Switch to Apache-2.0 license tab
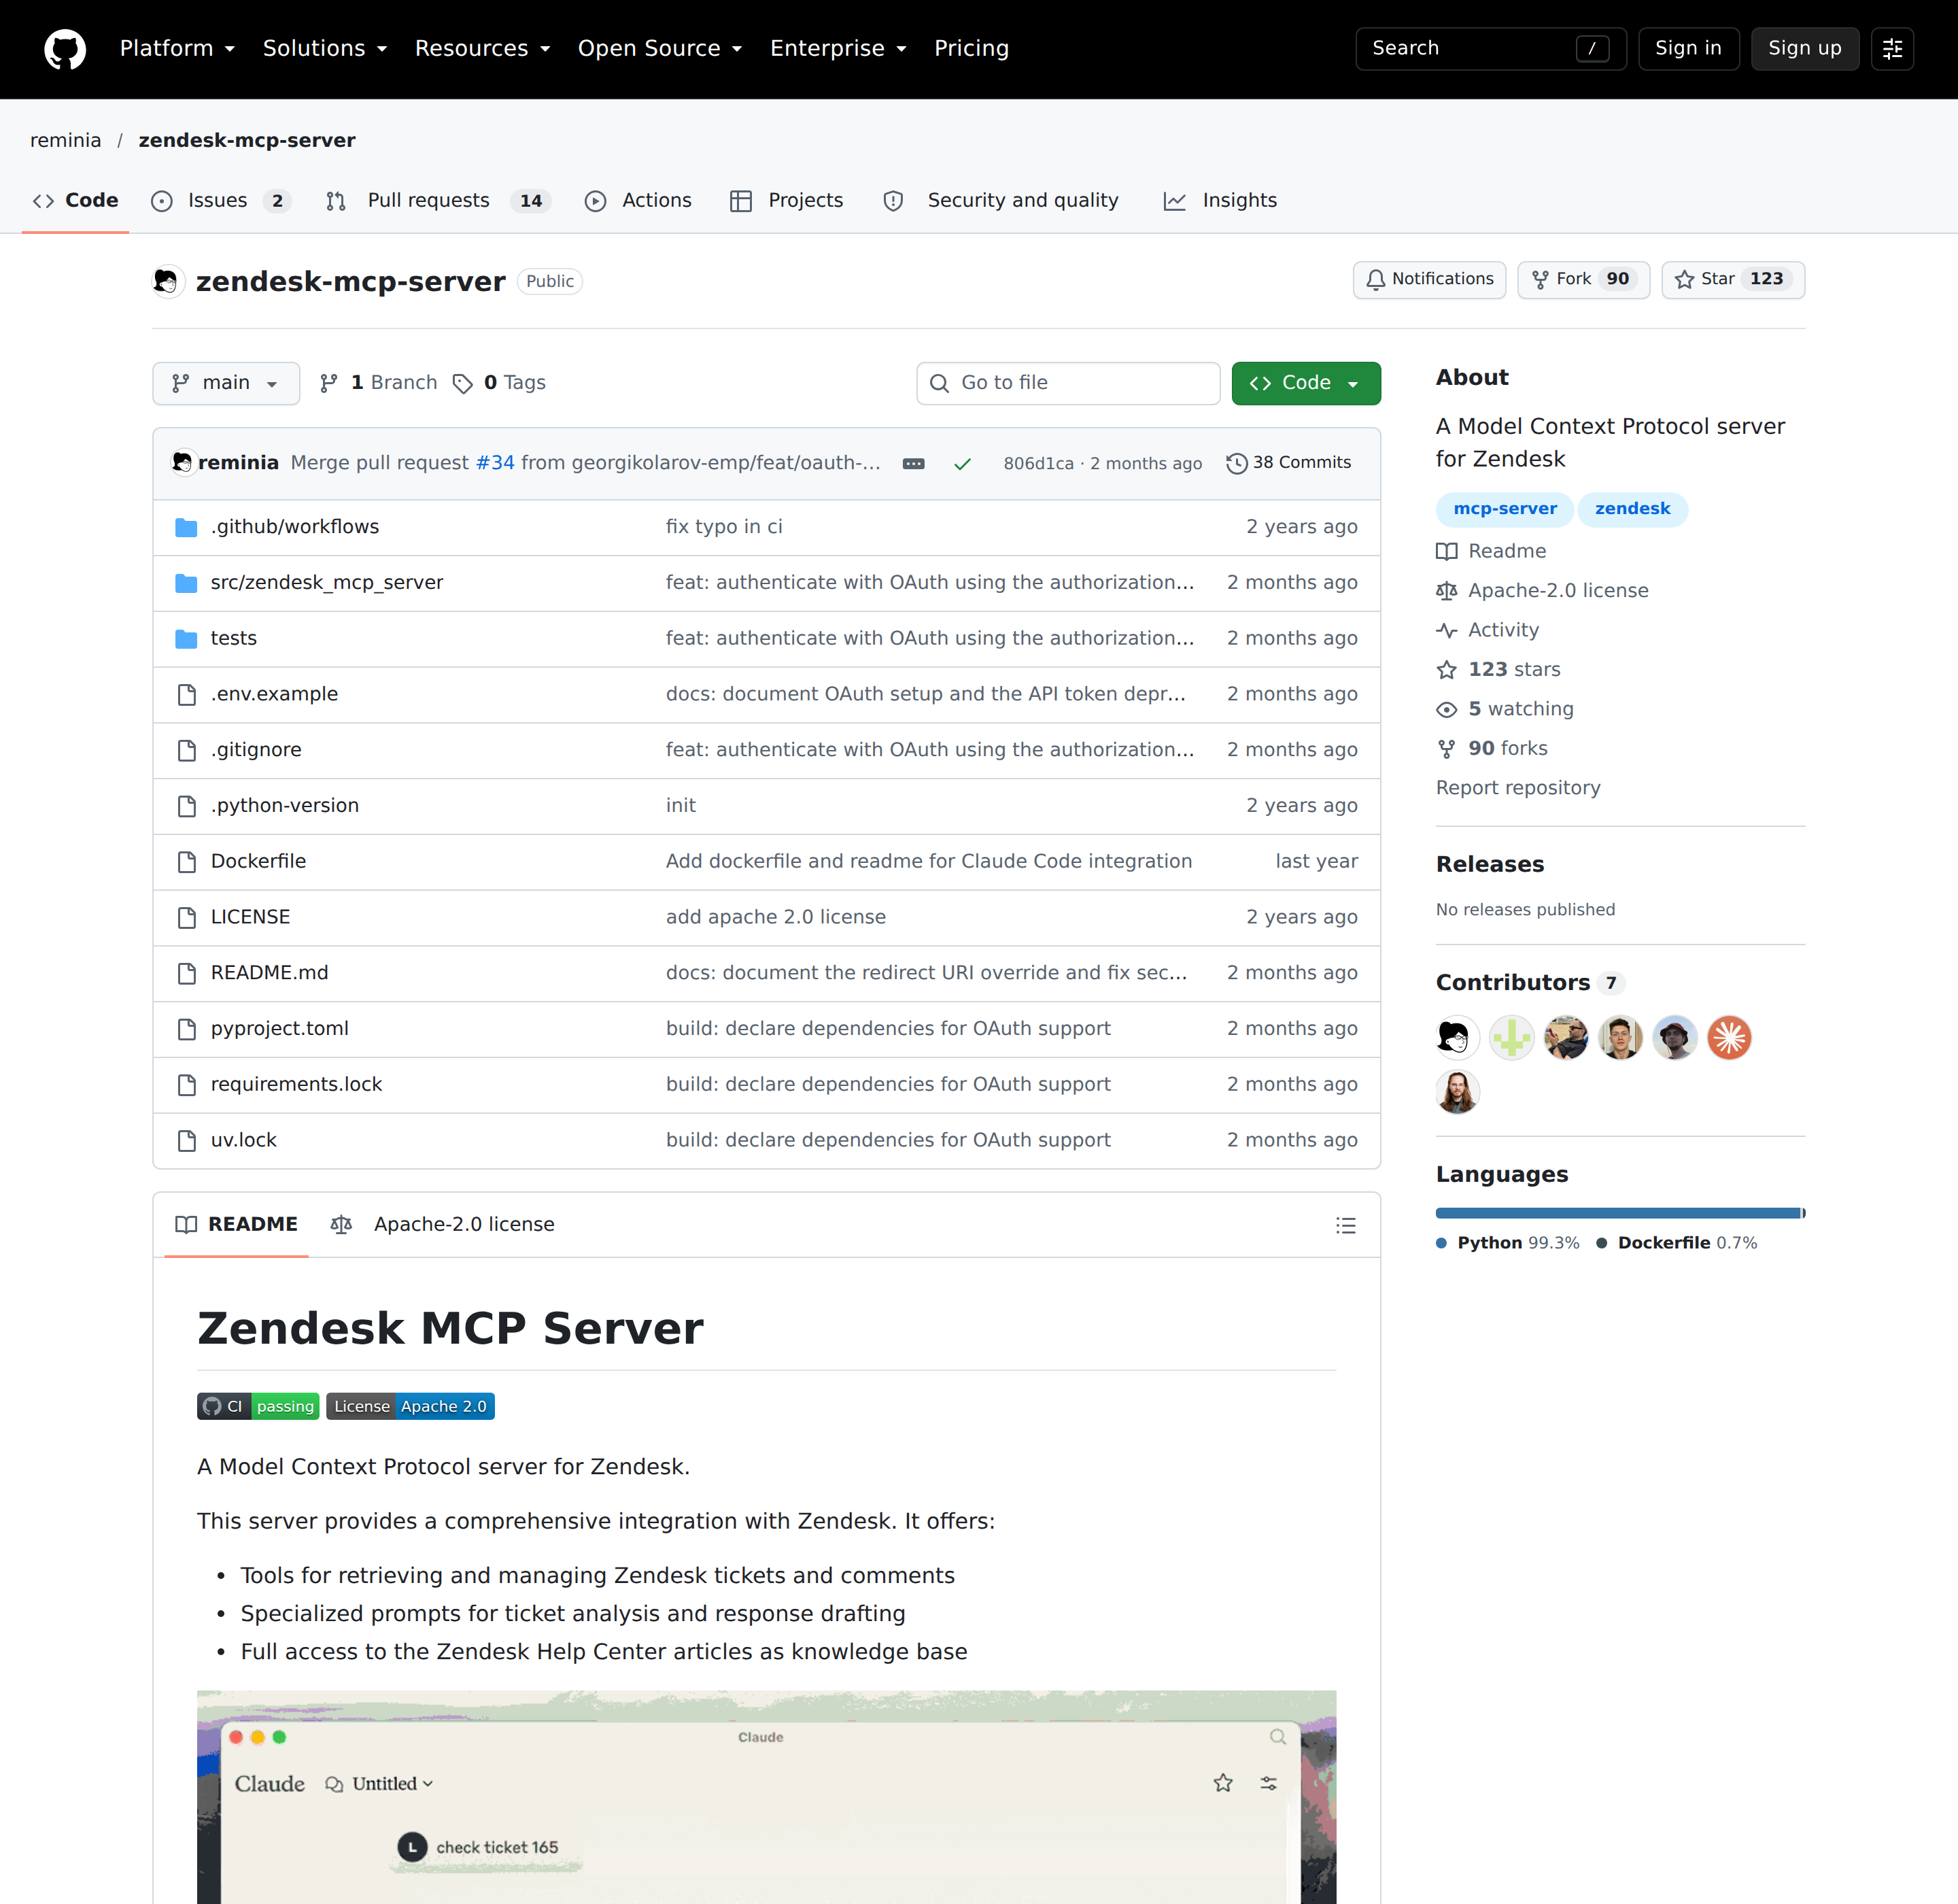Screen dimensions: 1958x1904 pos(442,1225)
